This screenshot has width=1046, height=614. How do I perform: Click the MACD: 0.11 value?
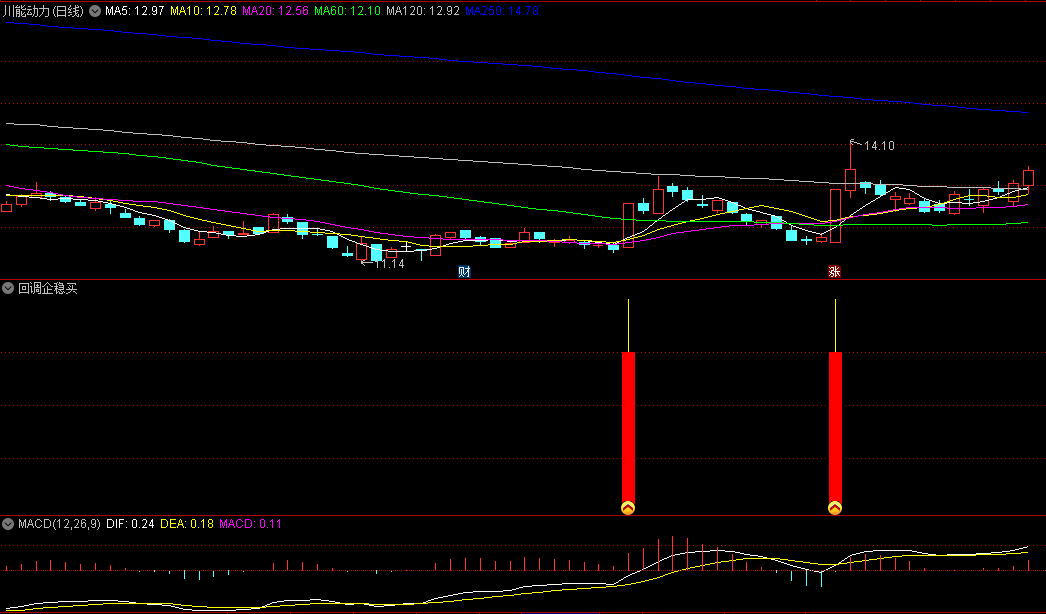tap(250, 524)
